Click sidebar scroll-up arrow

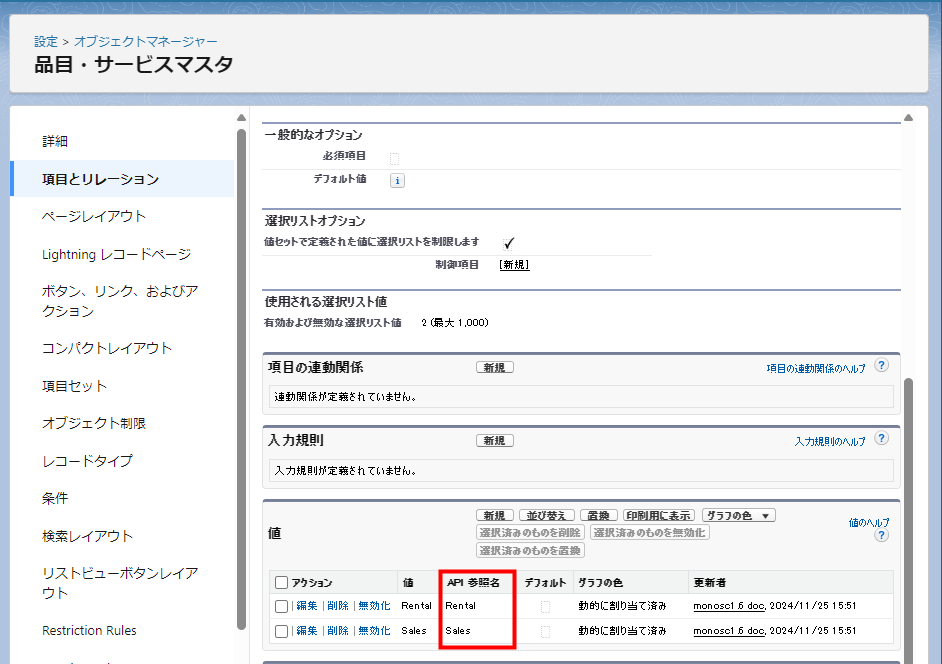coord(241,118)
